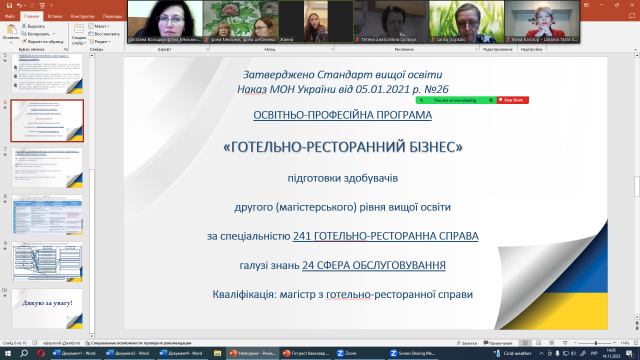Open the Windows Start menu
Screen dimensions: 640x360
point(8,353)
